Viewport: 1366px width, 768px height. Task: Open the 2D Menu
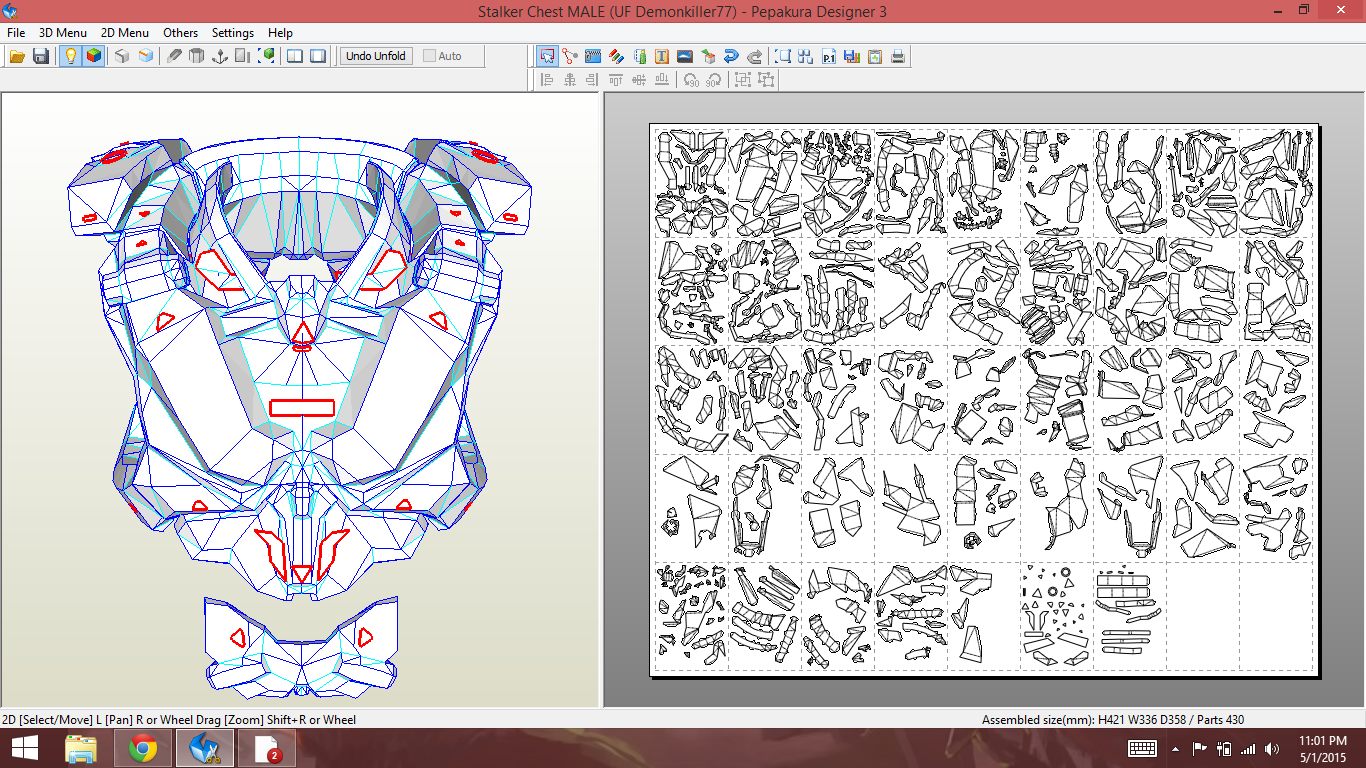coord(124,33)
